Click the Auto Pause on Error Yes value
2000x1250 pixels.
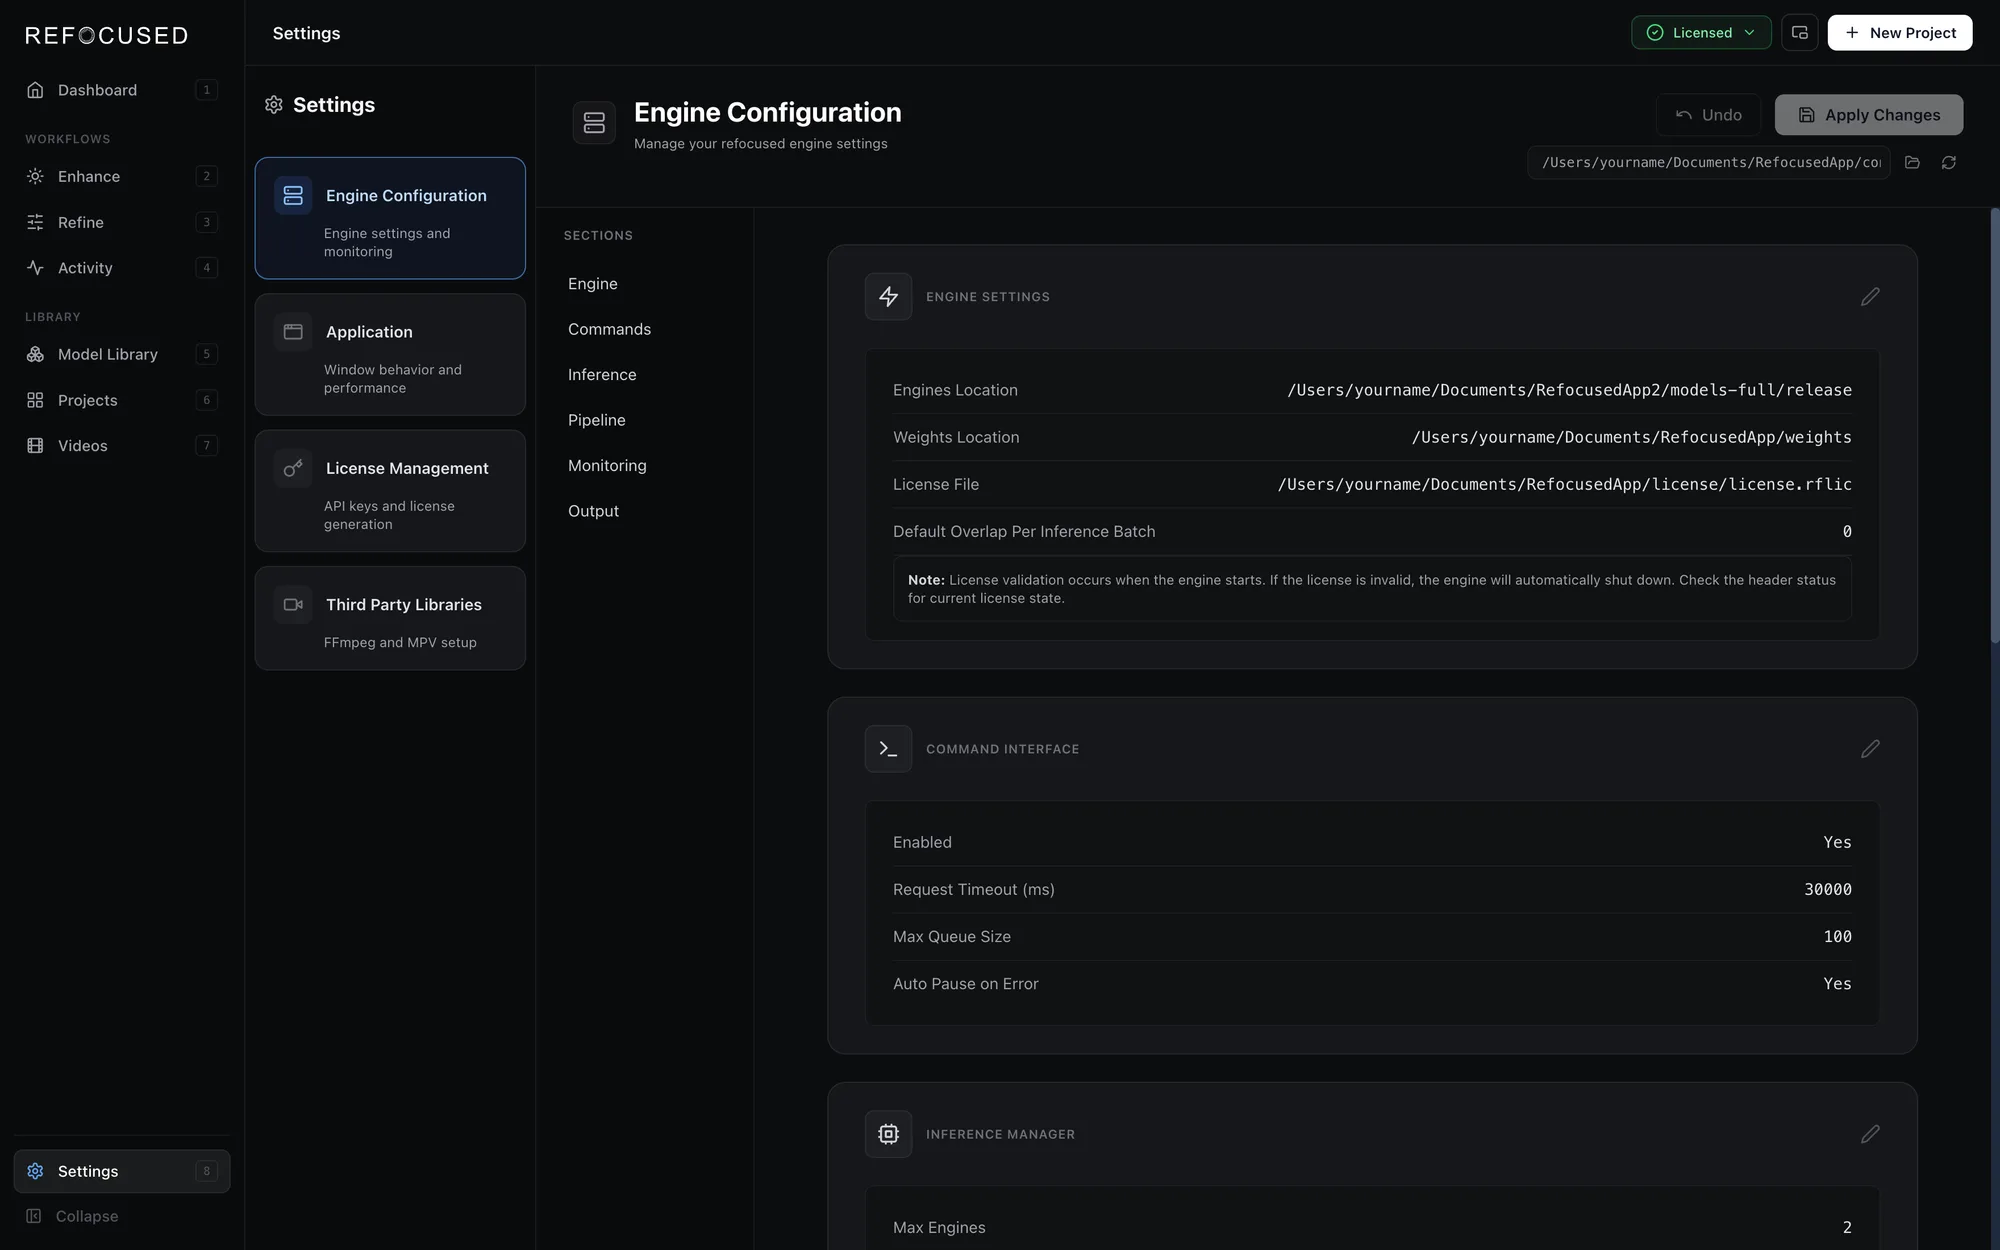click(x=1837, y=984)
